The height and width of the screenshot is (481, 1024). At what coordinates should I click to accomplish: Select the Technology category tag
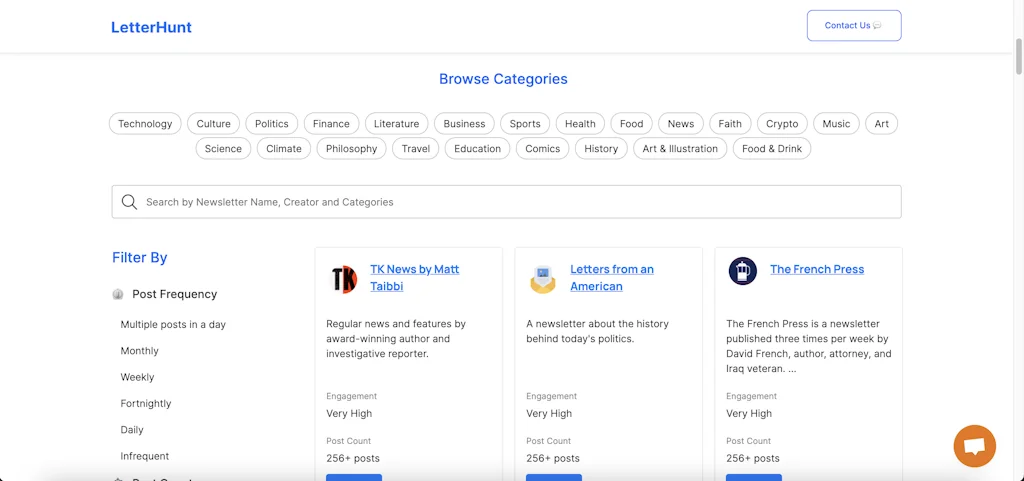(145, 124)
